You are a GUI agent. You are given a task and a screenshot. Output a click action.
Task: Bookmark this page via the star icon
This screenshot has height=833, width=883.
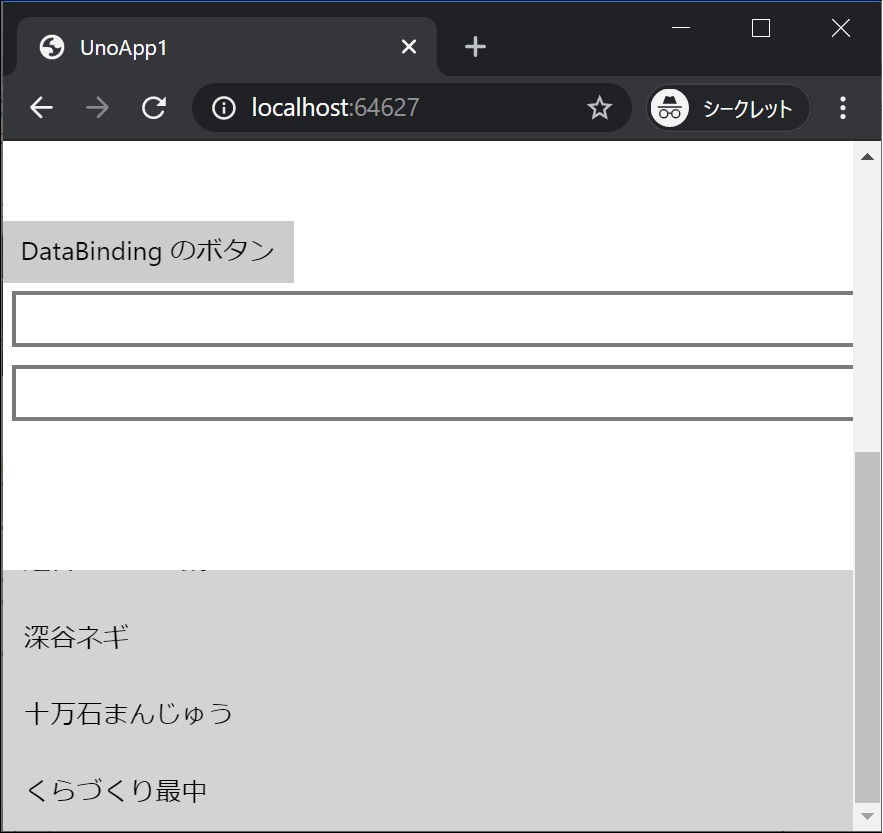tap(598, 108)
